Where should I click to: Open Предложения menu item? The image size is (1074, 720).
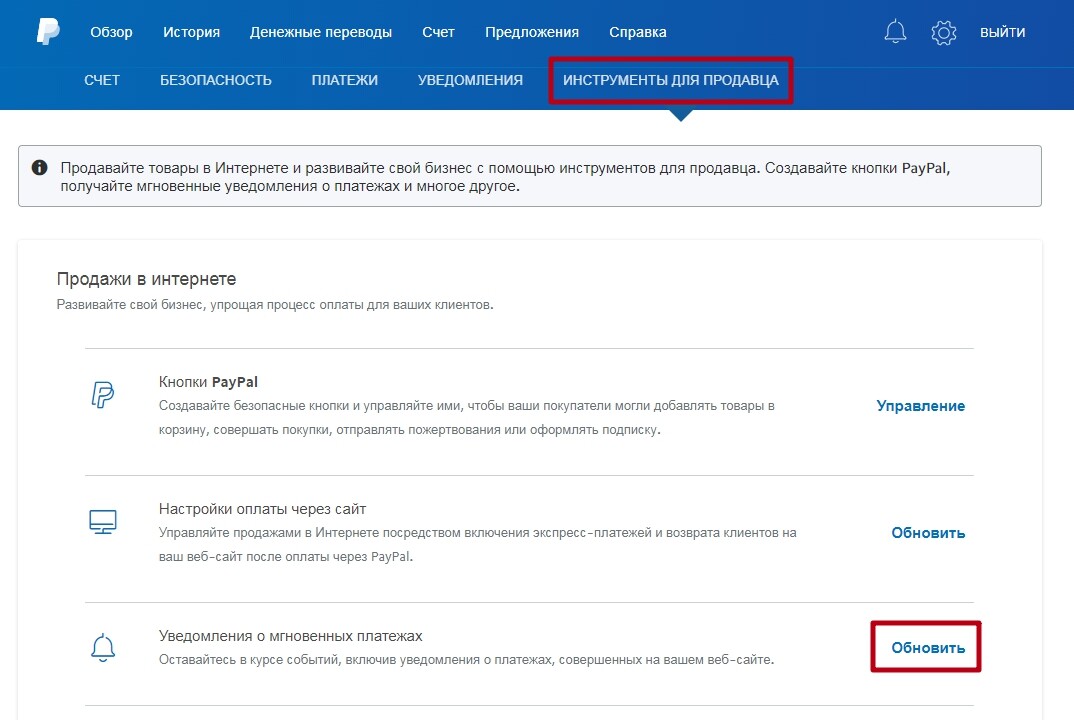coord(532,32)
